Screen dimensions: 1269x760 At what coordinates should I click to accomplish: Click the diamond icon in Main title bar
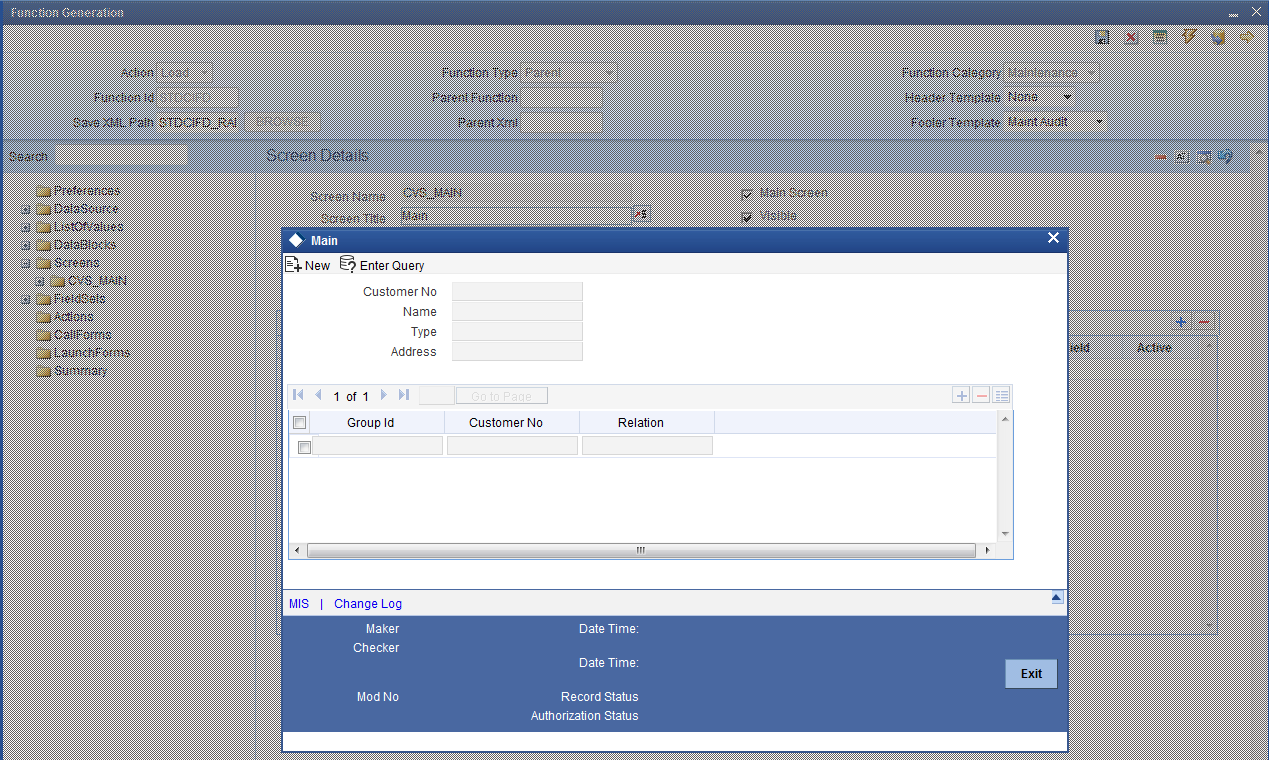pos(296,240)
